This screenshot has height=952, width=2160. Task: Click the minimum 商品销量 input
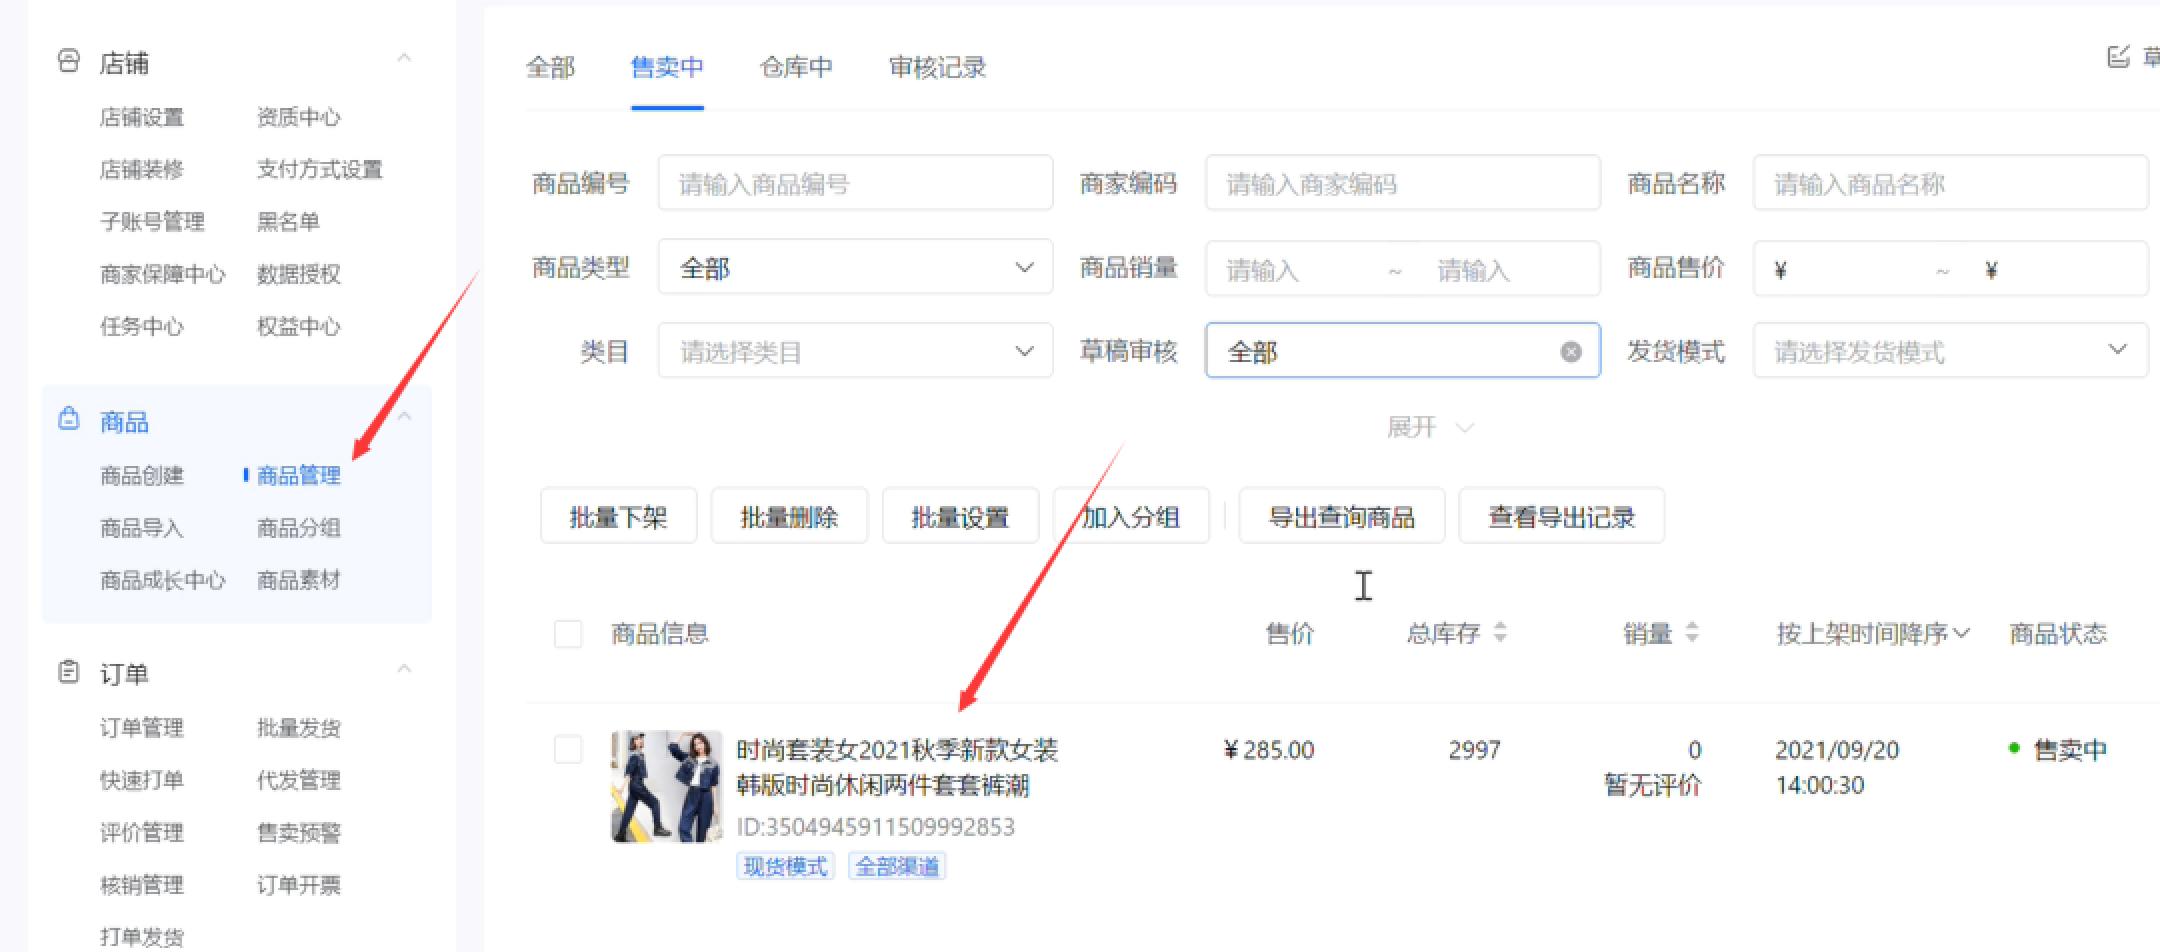(x=1295, y=269)
